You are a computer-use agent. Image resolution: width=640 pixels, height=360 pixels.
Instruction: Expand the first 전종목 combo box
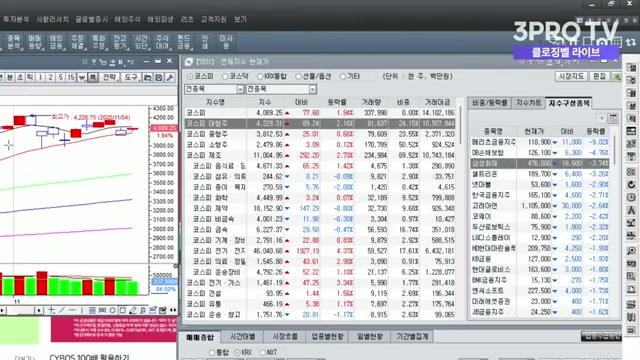240,89
